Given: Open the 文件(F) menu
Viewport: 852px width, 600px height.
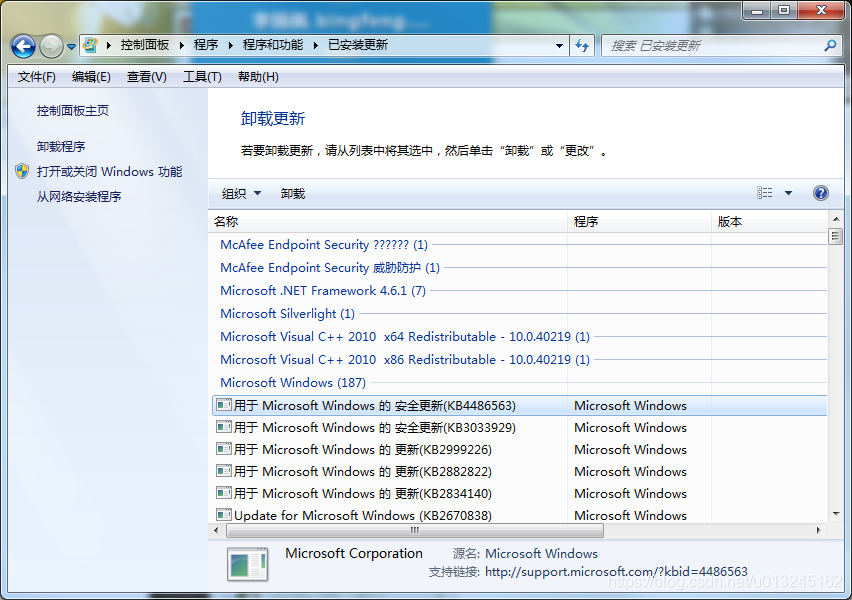Looking at the screenshot, I should click(x=36, y=77).
